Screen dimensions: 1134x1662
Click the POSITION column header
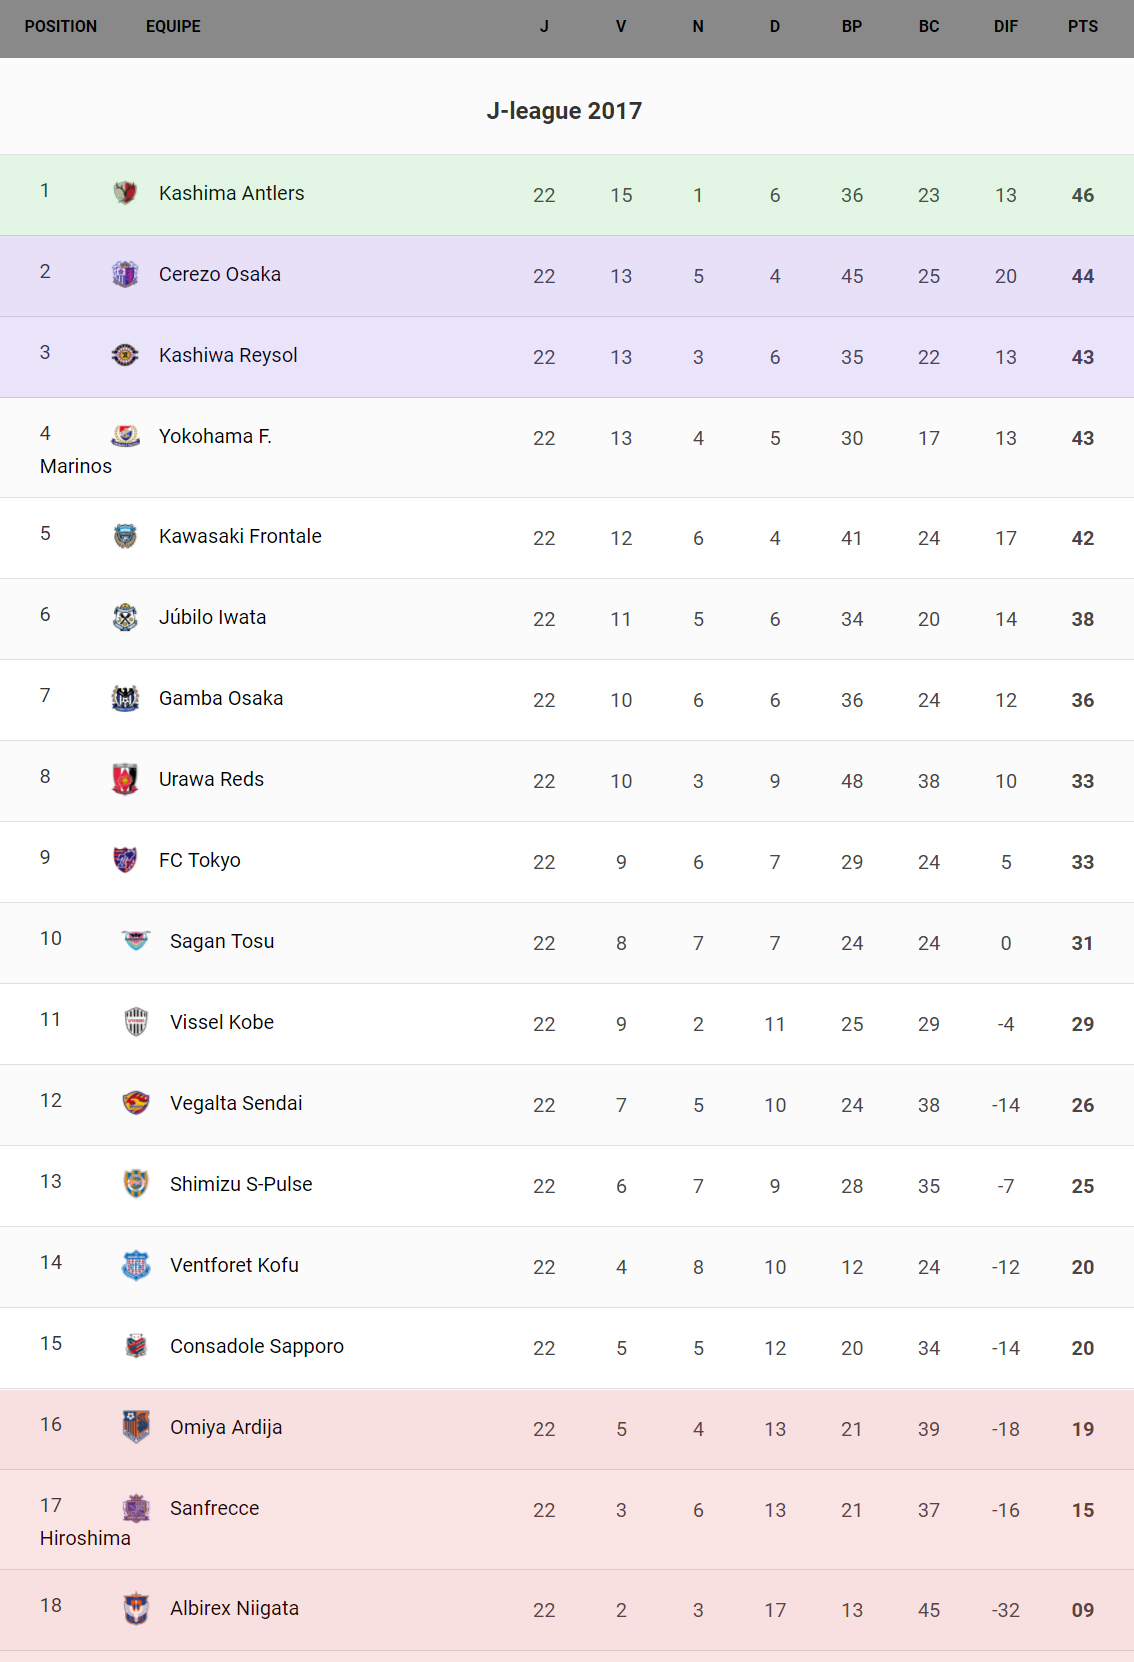(x=61, y=27)
